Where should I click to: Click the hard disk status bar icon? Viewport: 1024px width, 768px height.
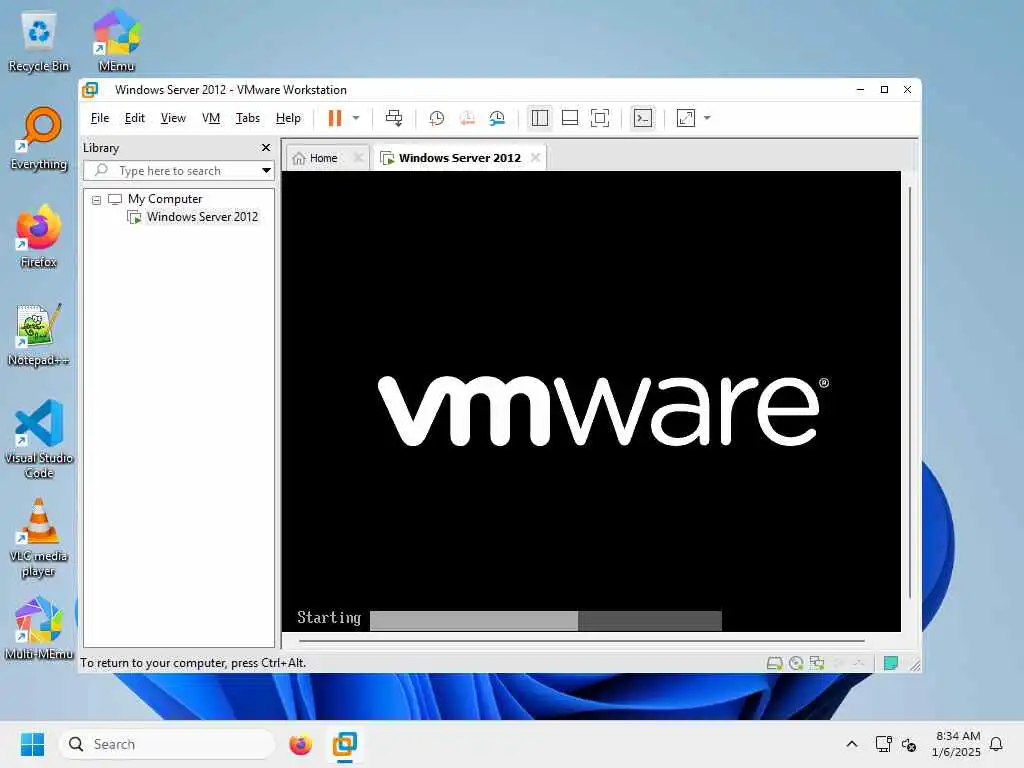(x=775, y=664)
